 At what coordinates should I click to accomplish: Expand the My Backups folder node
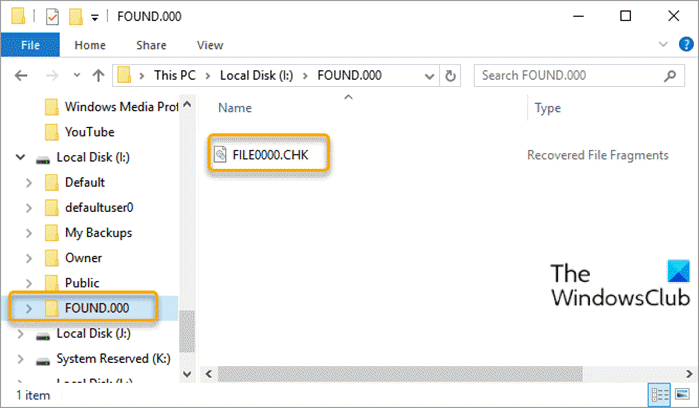click(29, 233)
